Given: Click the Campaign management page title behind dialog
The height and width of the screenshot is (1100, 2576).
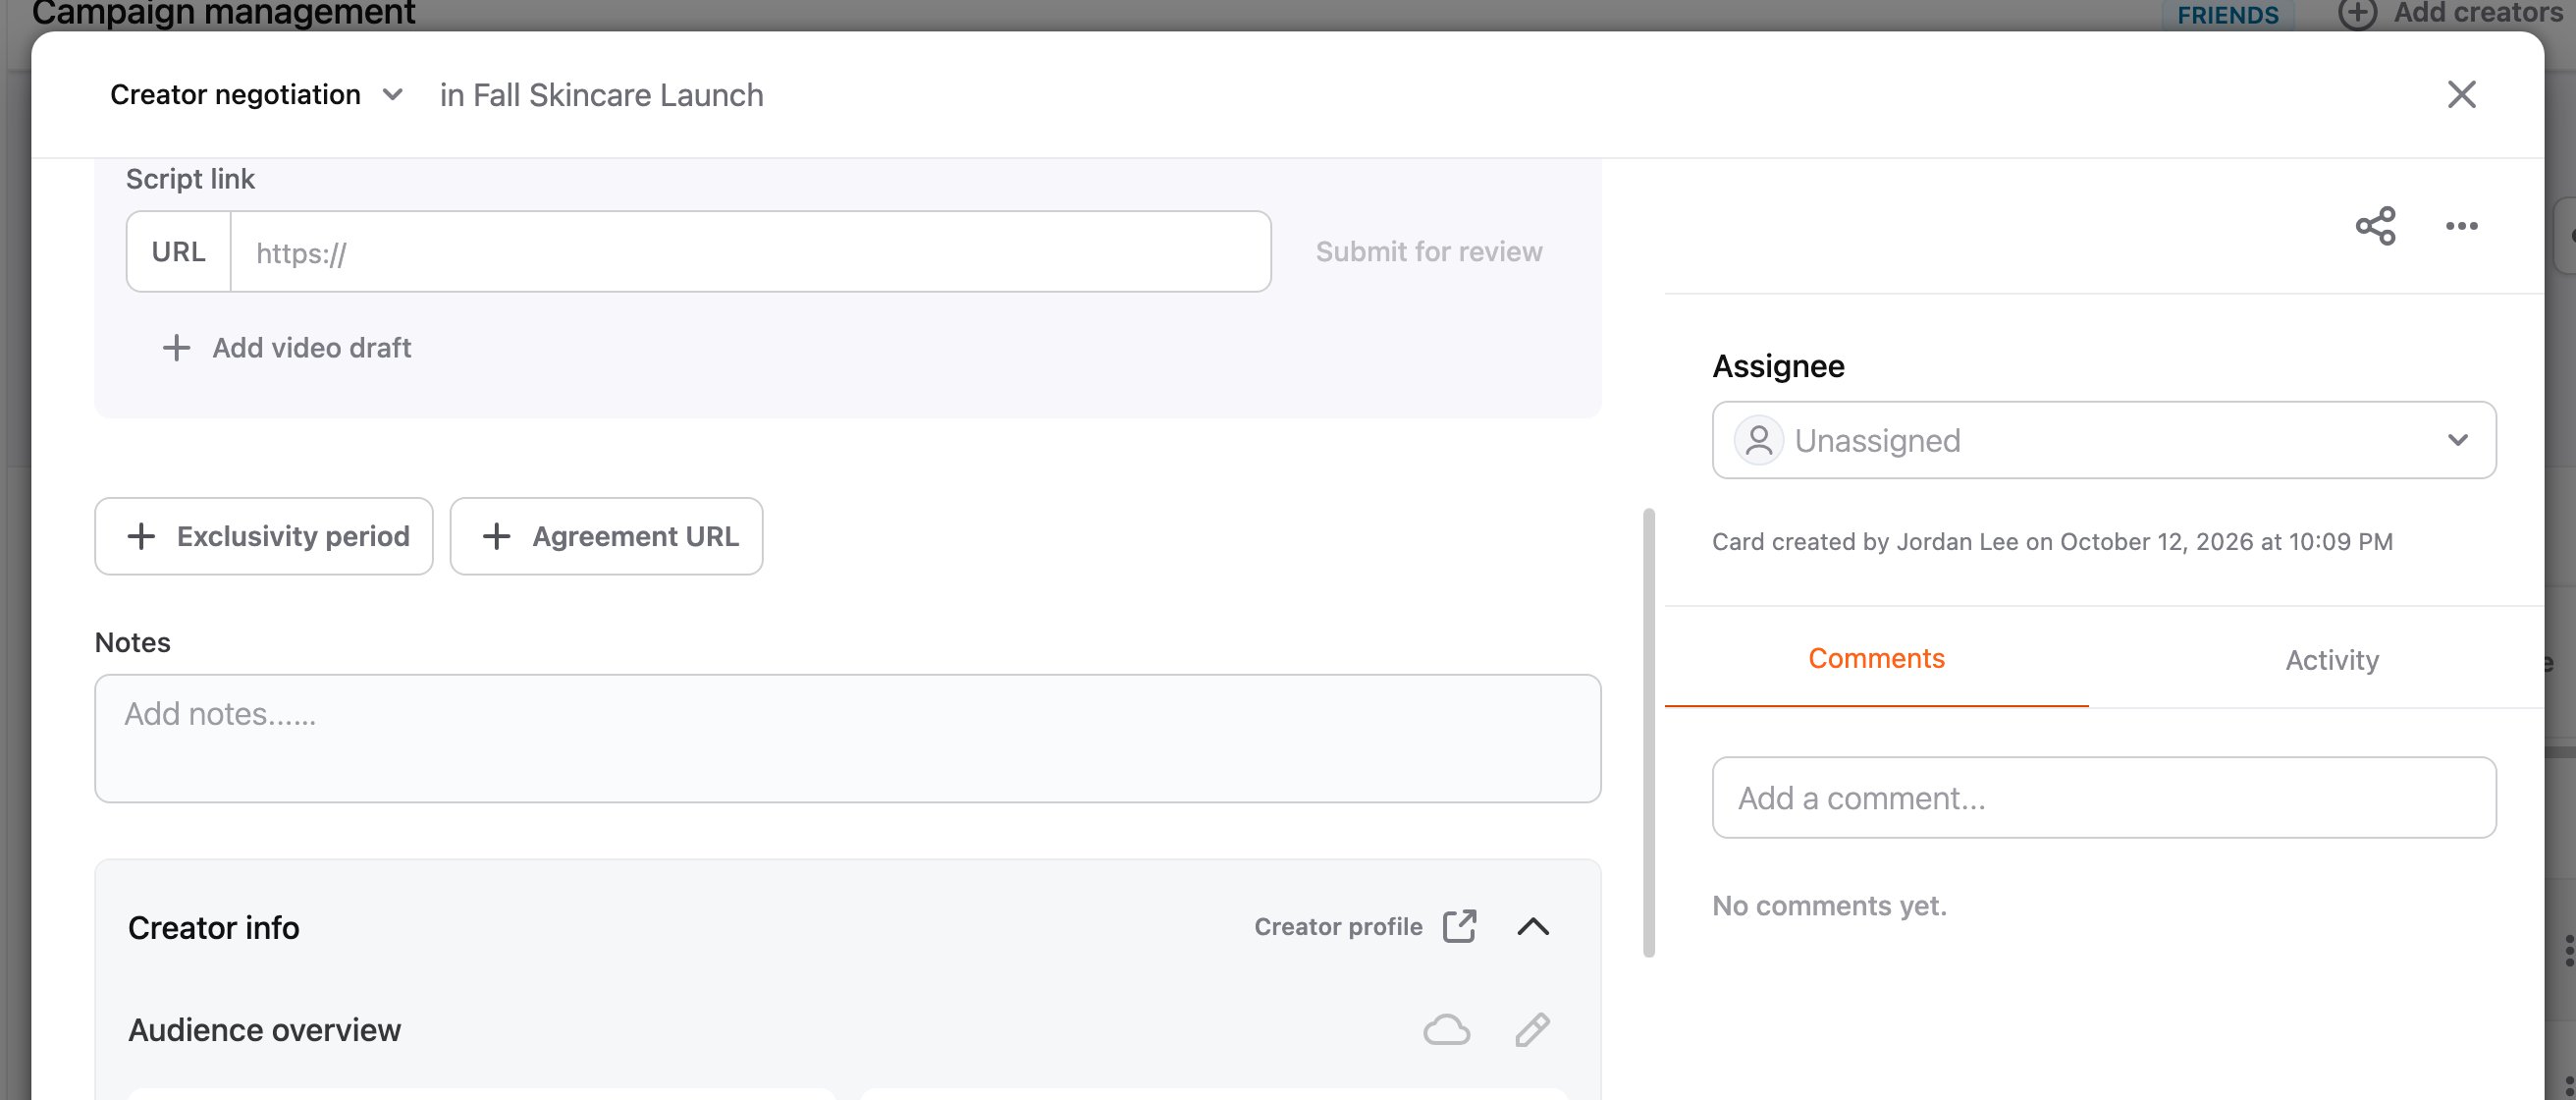Looking at the screenshot, I should pos(223,14).
